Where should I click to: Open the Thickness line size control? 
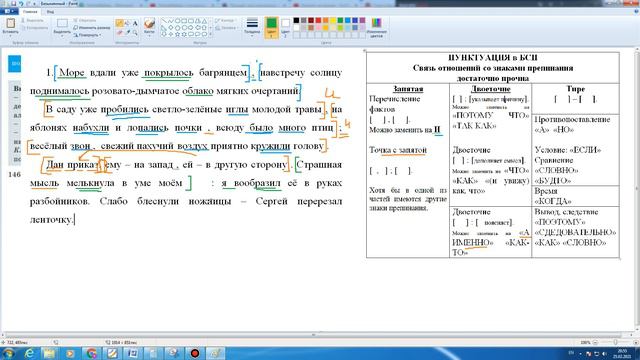click(x=252, y=26)
